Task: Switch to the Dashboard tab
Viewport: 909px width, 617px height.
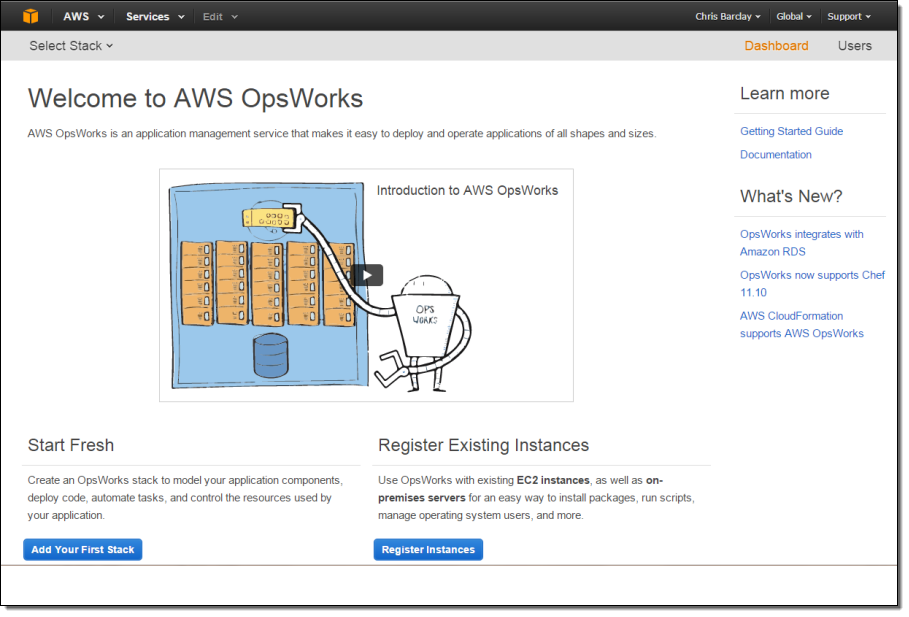Action: pos(776,46)
